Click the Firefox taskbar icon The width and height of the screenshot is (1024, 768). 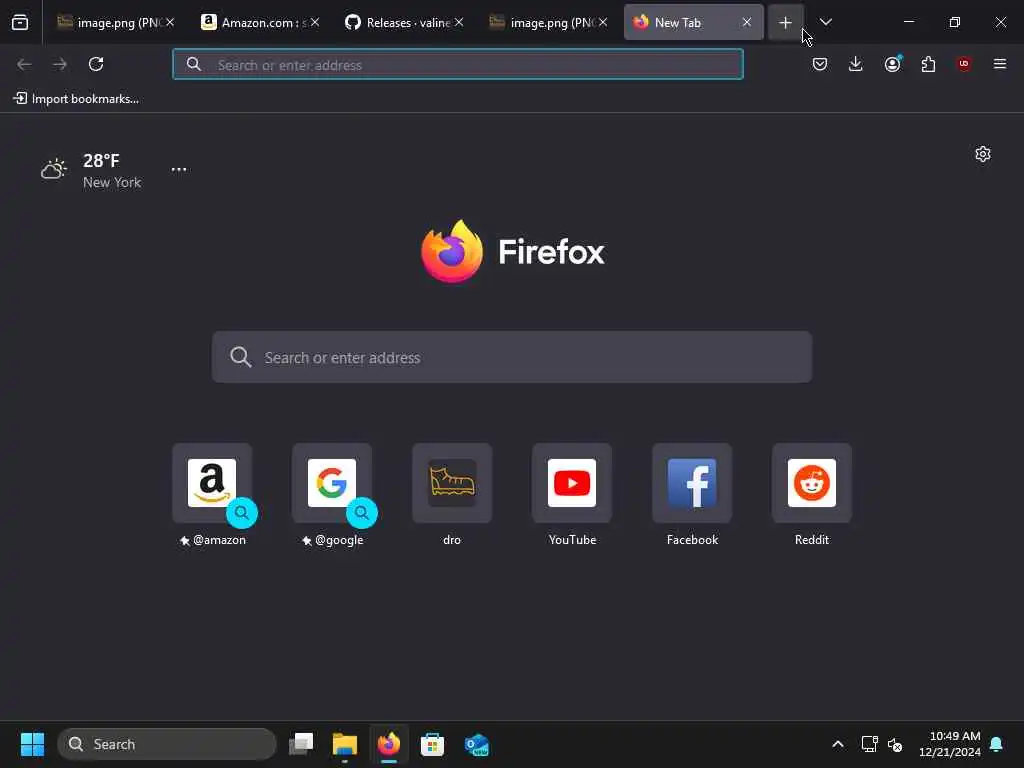(x=389, y=744)
